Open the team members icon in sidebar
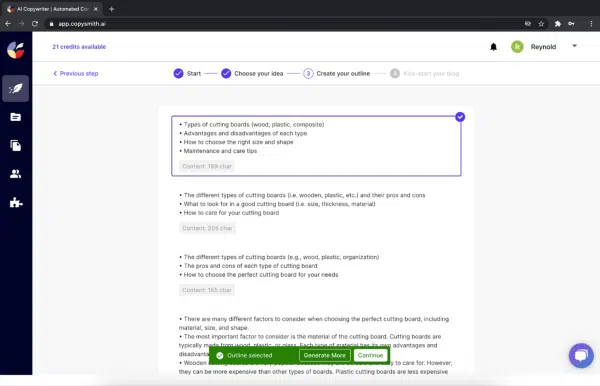 tap(16, 174)
